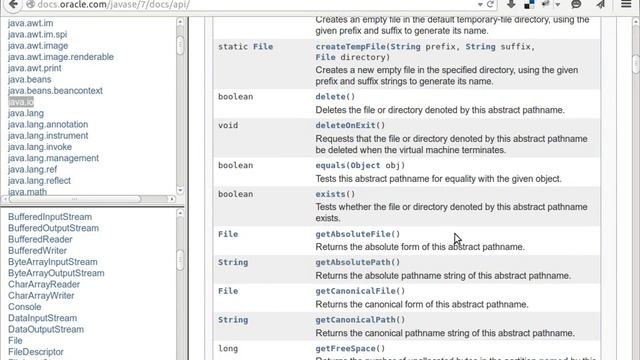Open the java.lang package
640x360 pixels.
(26, 113)
